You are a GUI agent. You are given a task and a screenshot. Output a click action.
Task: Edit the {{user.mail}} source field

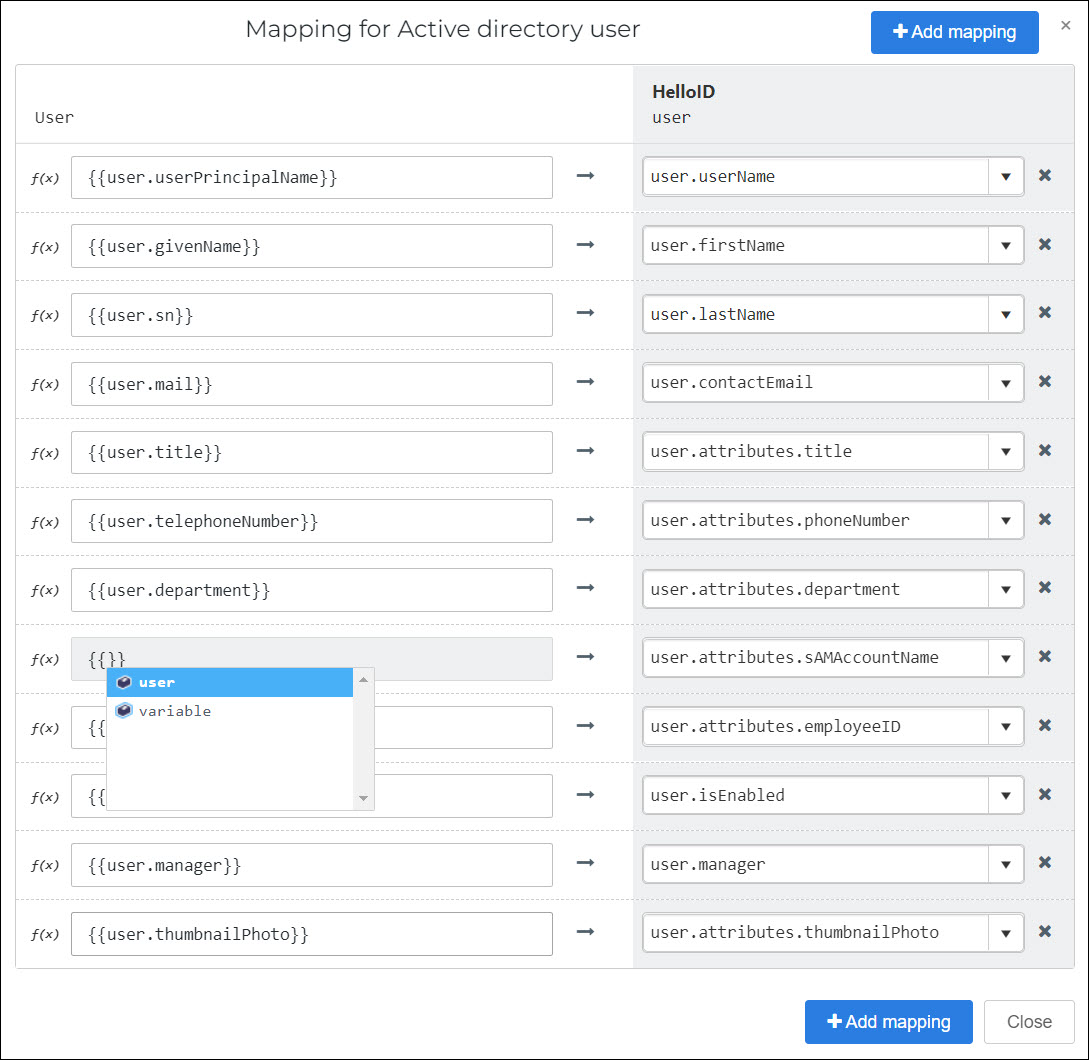pyautogui.click(x=312, y=384)
